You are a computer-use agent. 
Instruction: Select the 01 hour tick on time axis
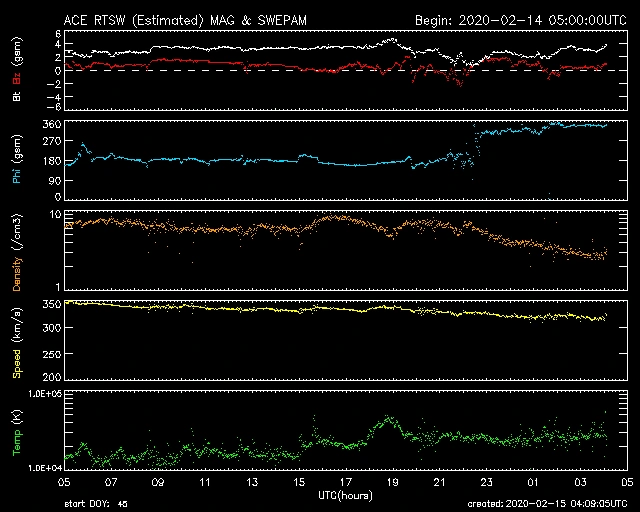[534, 481]
